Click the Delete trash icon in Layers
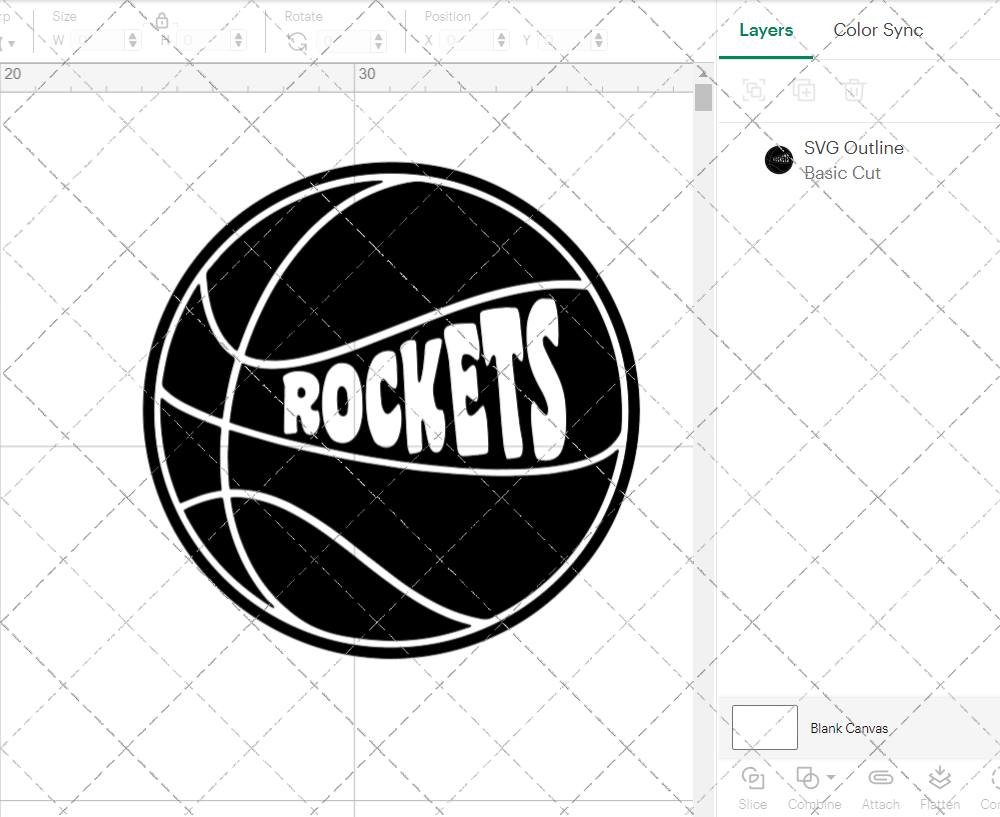1000x817 pixels. (x=853, y=91)
